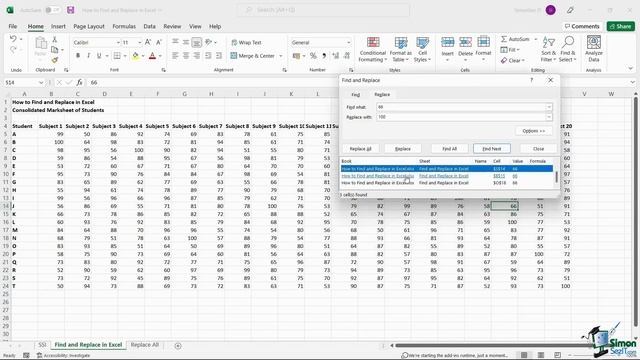The height and width of the screenshot is (360, 640).
Task: Switch to the Formulas tab
Action: tap(124, 26)
